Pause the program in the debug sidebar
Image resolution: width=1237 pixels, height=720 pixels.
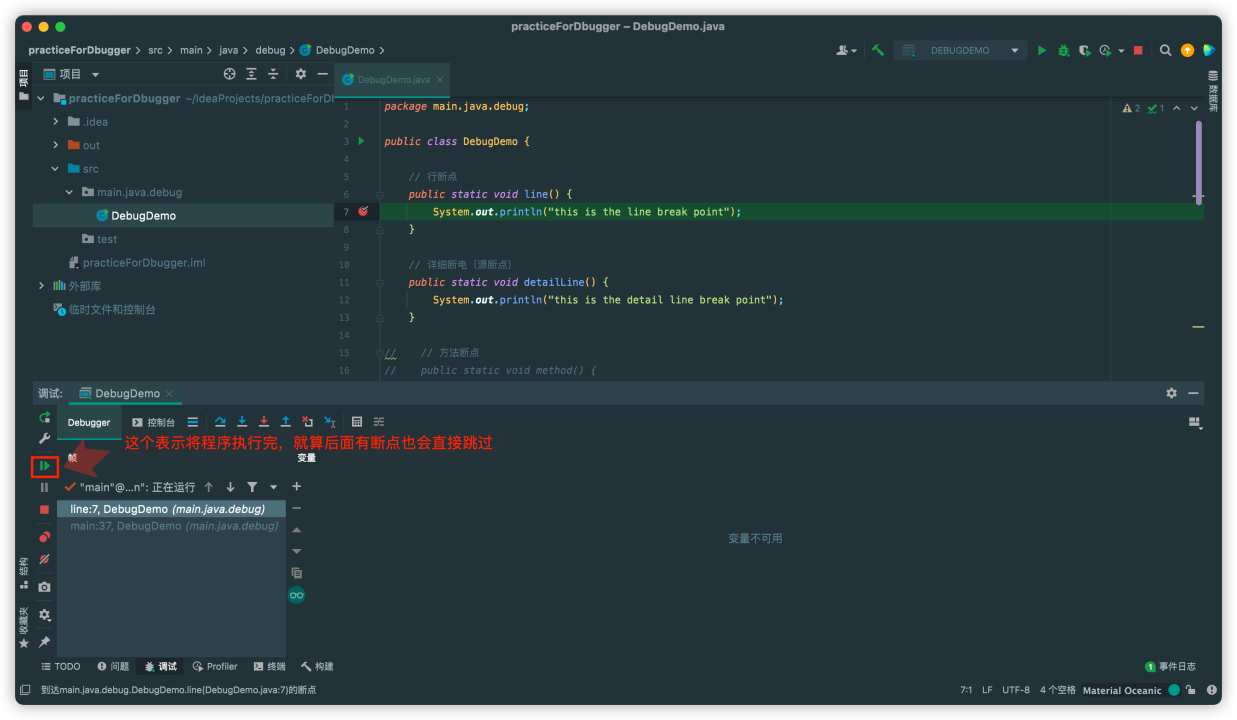44,487
